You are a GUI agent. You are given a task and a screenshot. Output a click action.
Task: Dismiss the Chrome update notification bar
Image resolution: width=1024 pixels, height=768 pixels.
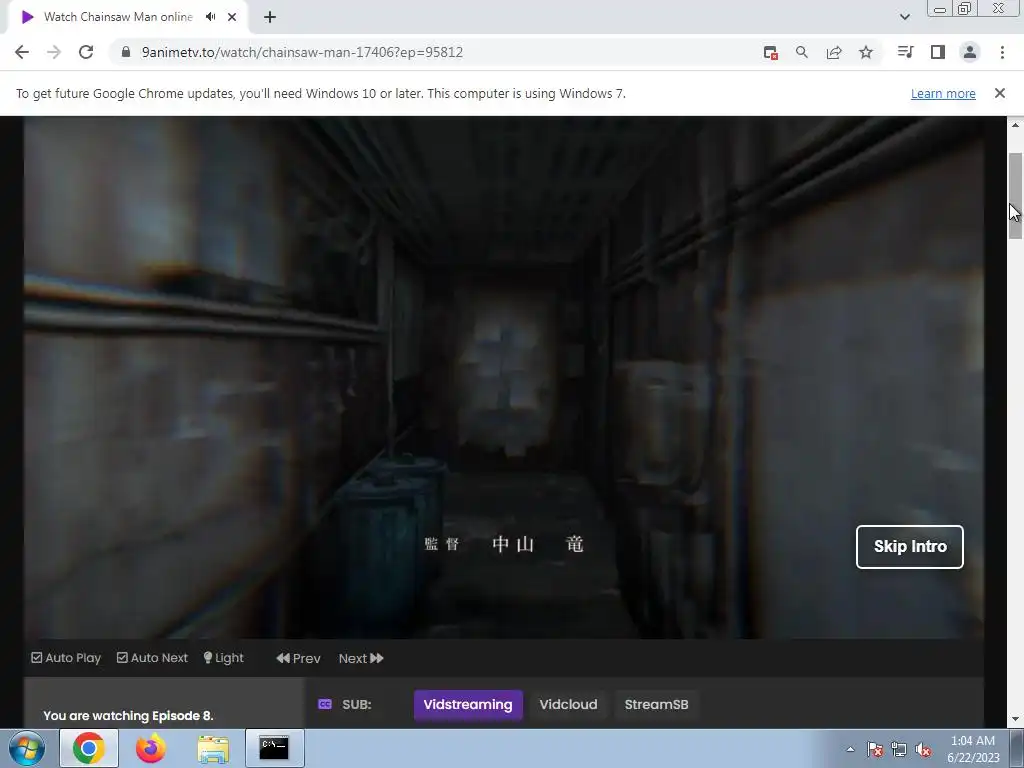click(x=1000, y=93)
